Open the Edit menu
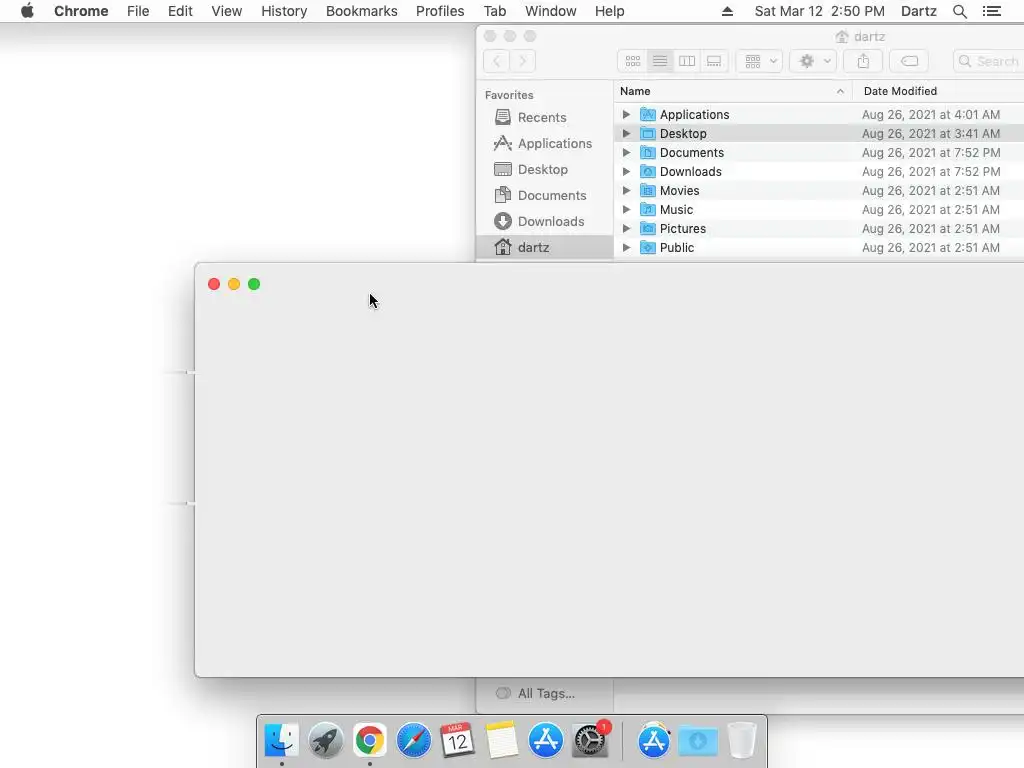 [180, 11]
